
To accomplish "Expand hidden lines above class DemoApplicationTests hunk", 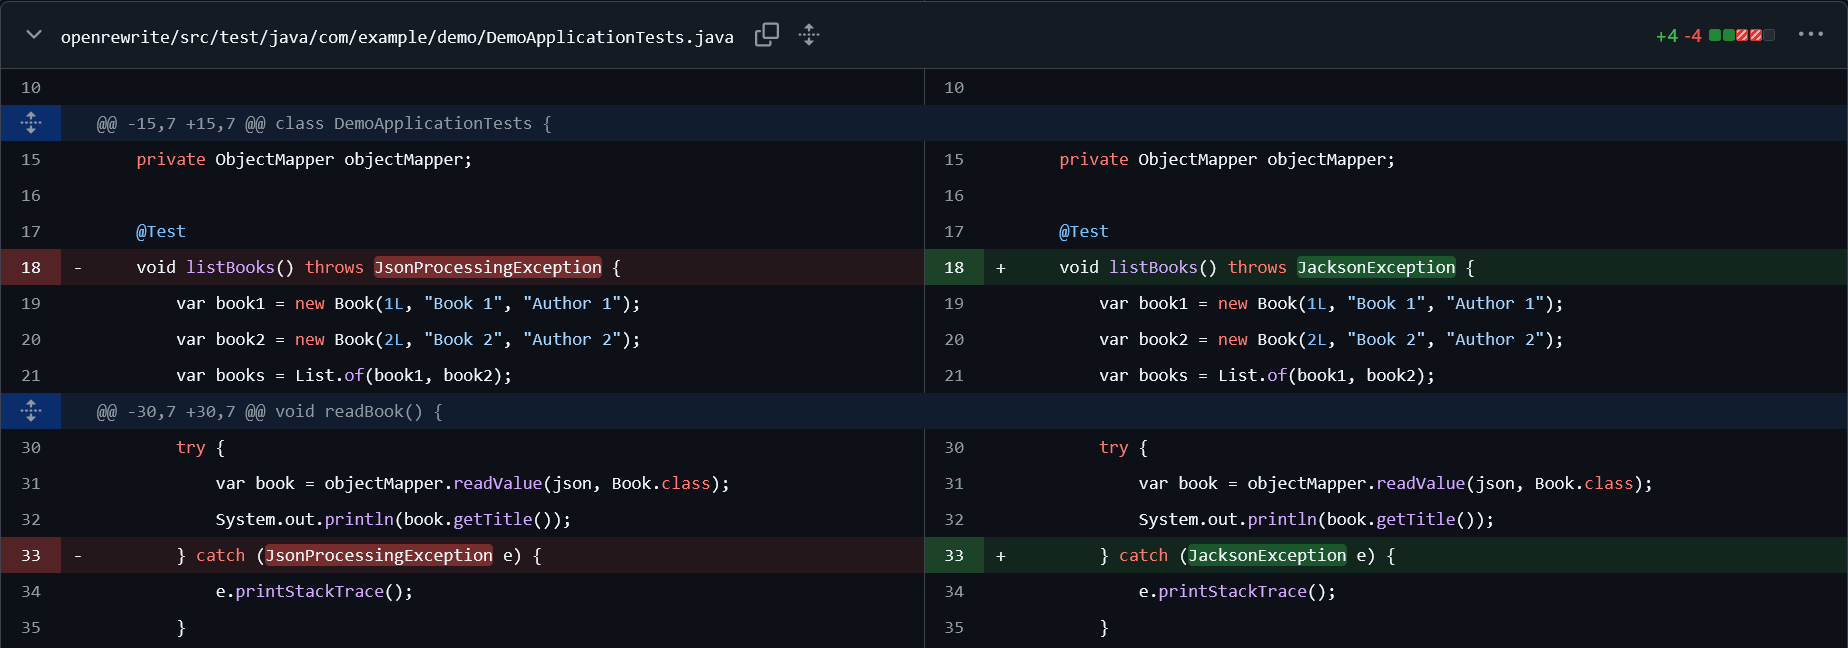I will [x=31, y=123].
